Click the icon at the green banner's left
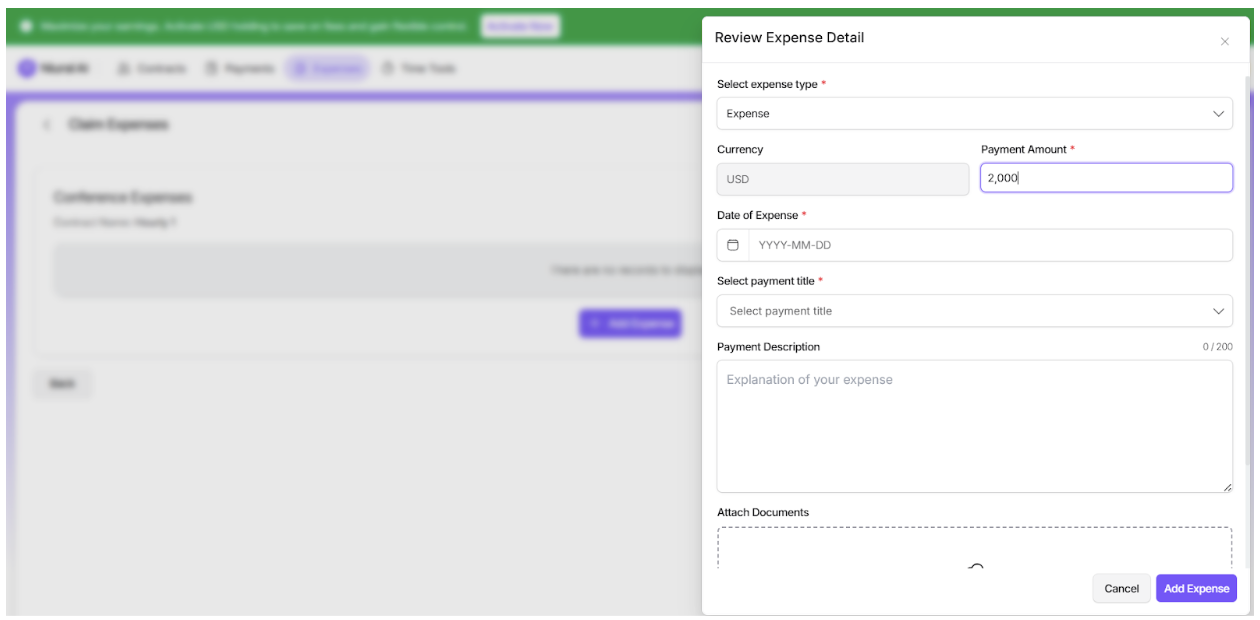Image resolution: width=1260 pixels, height=620 pixels. (26, 26)
